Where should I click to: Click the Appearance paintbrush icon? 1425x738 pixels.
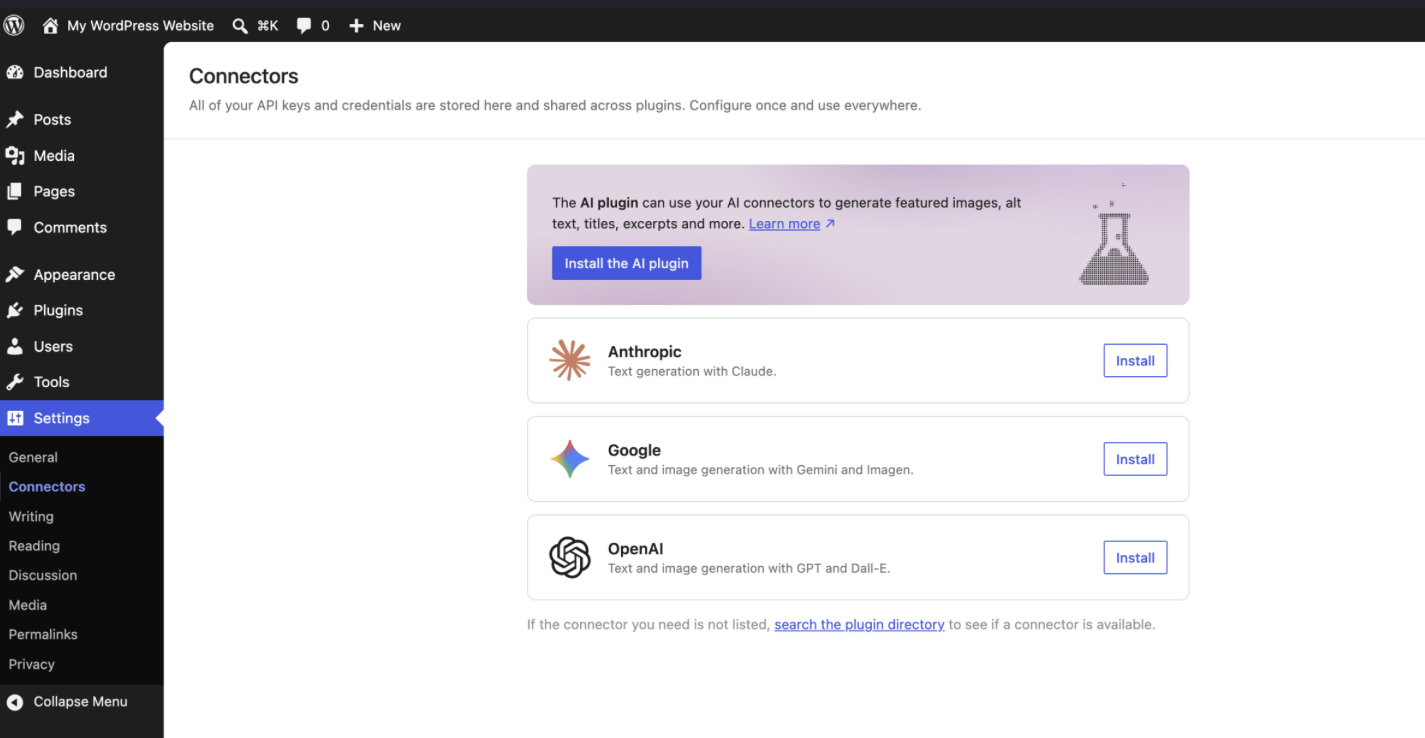click(x=15, y=274)
